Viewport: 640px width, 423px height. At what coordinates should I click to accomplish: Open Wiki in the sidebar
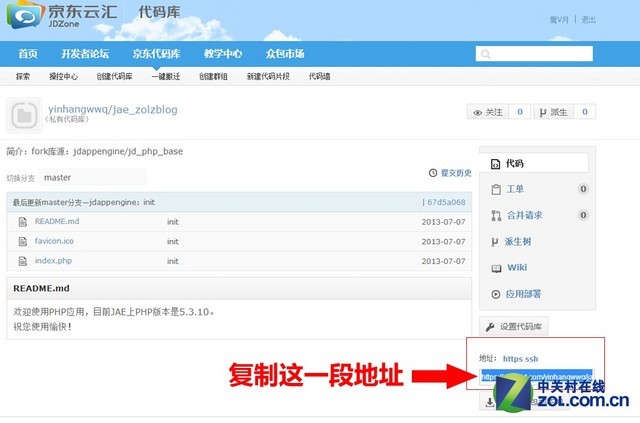[517, 267]
